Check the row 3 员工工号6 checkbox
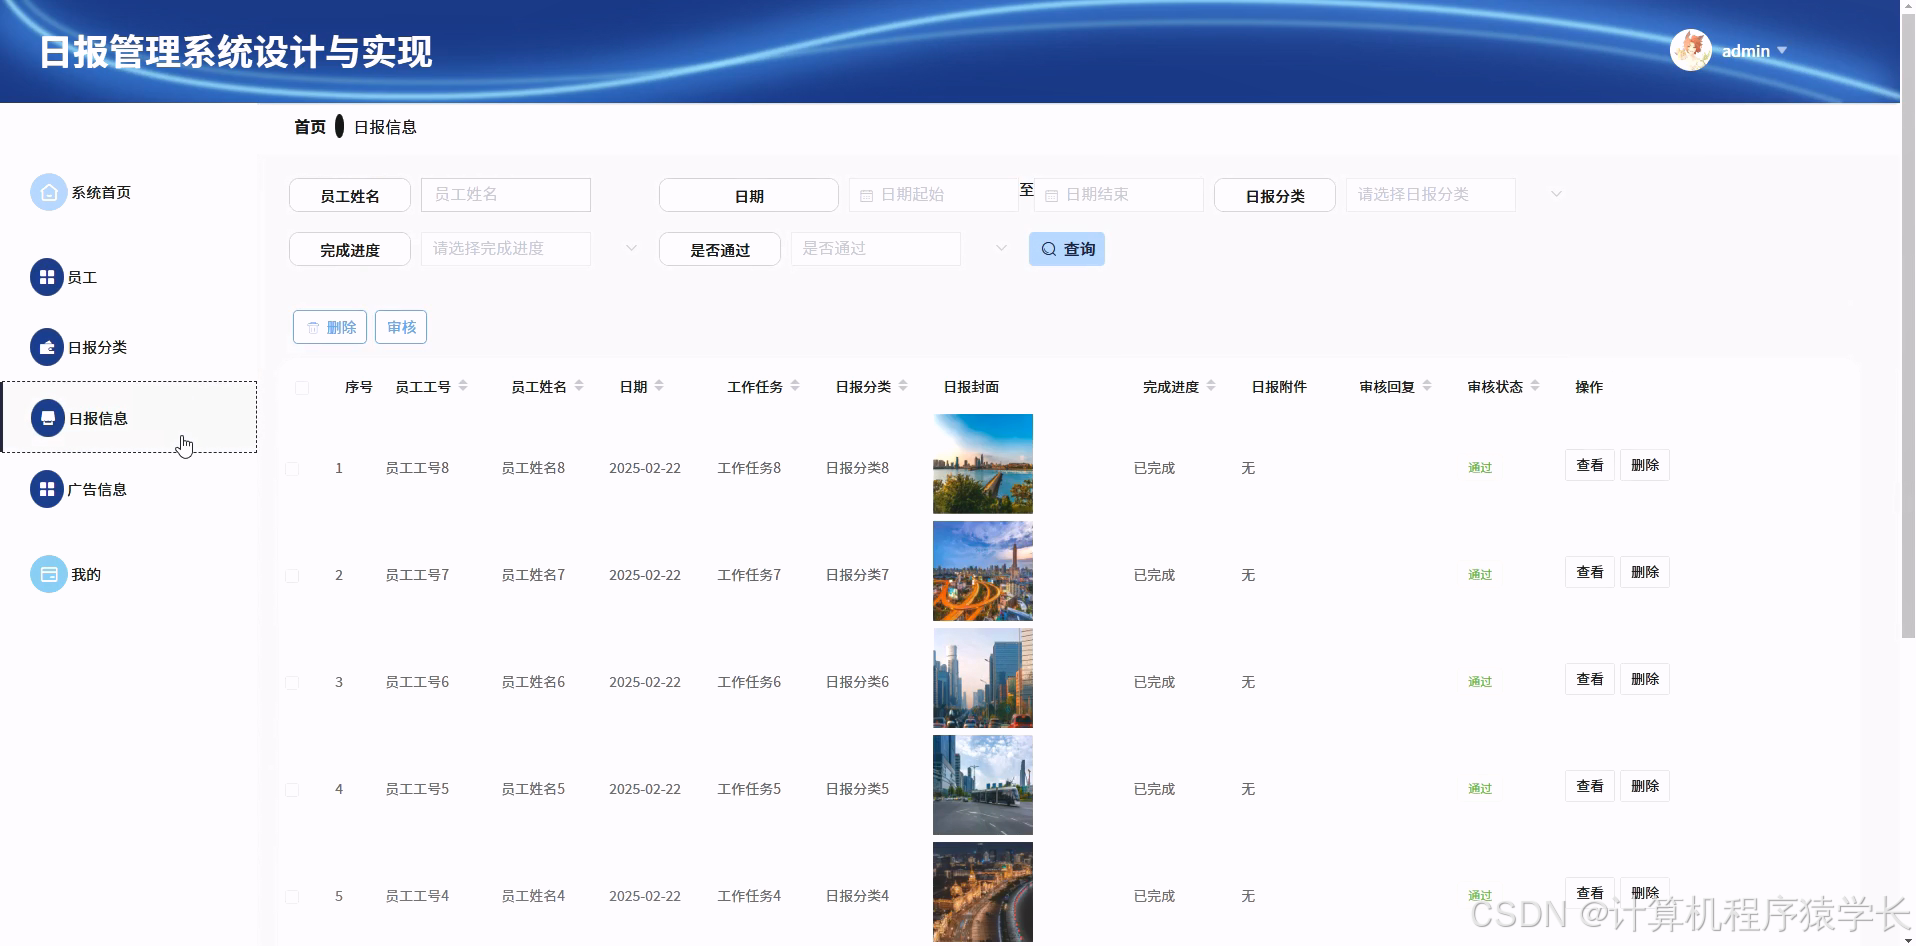 [292, 683]
